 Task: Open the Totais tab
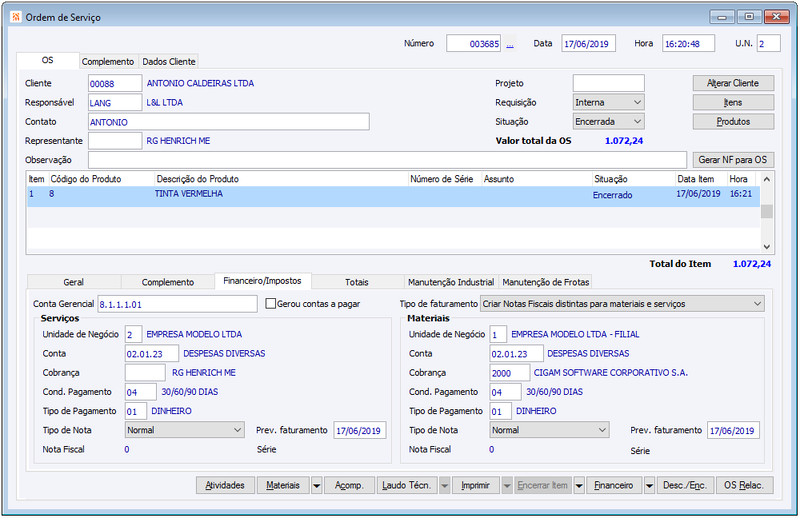[356, 282]
